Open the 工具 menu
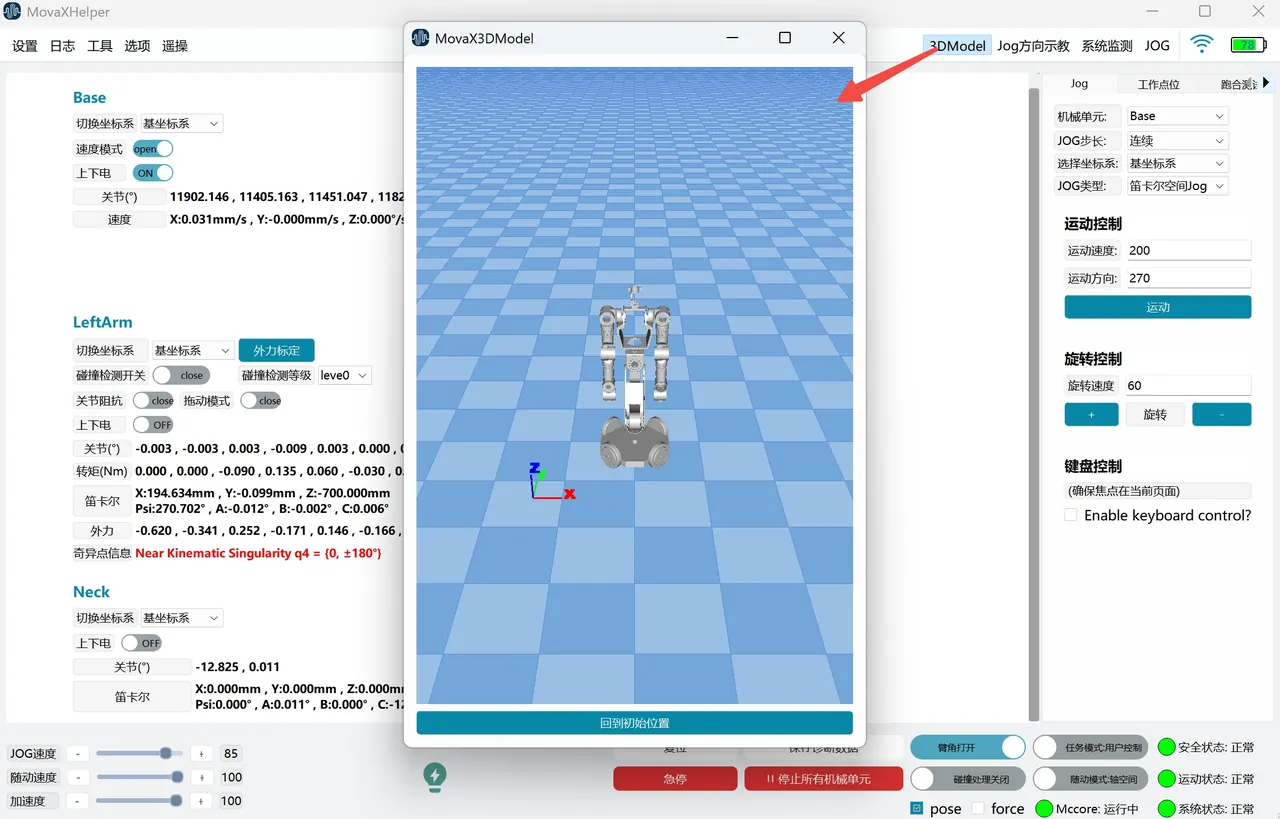 (x=100, y=46)
